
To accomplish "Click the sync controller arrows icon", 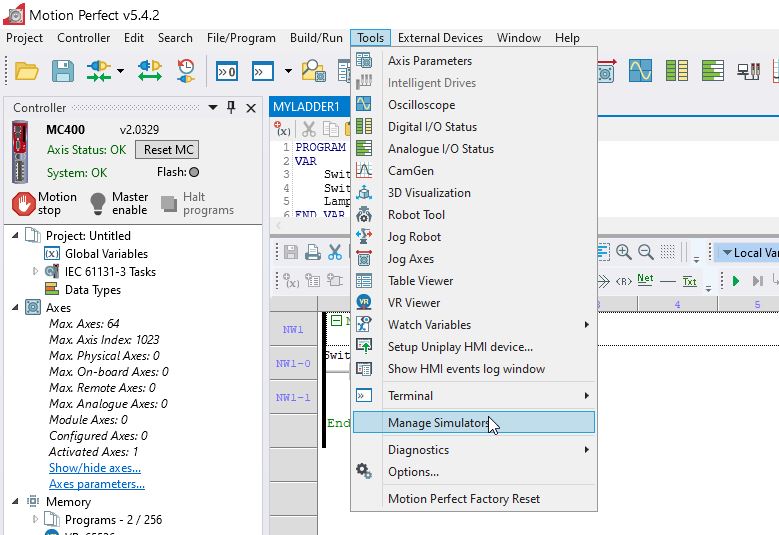I will (x=150, y=71).
